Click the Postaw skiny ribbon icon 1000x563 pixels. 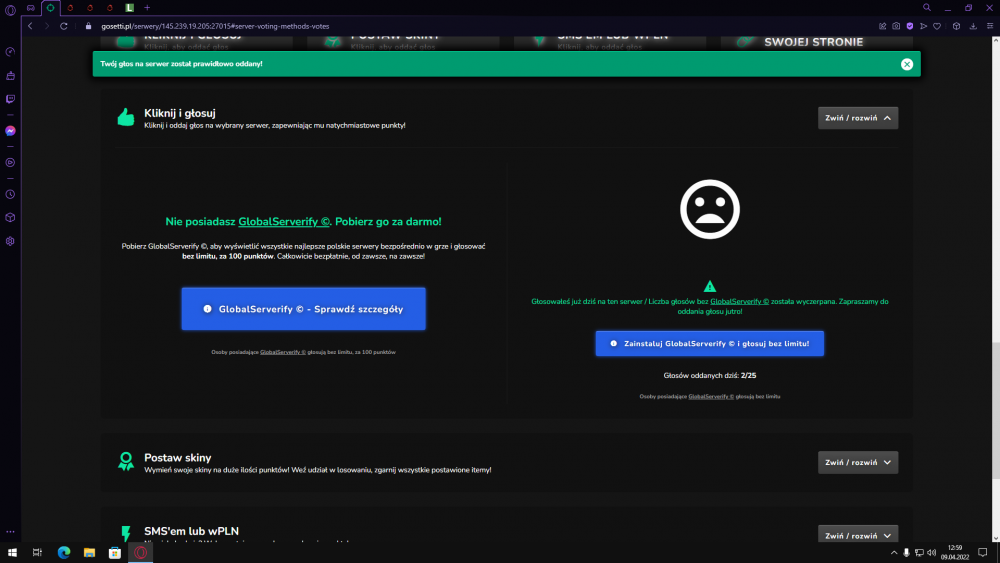126,461
